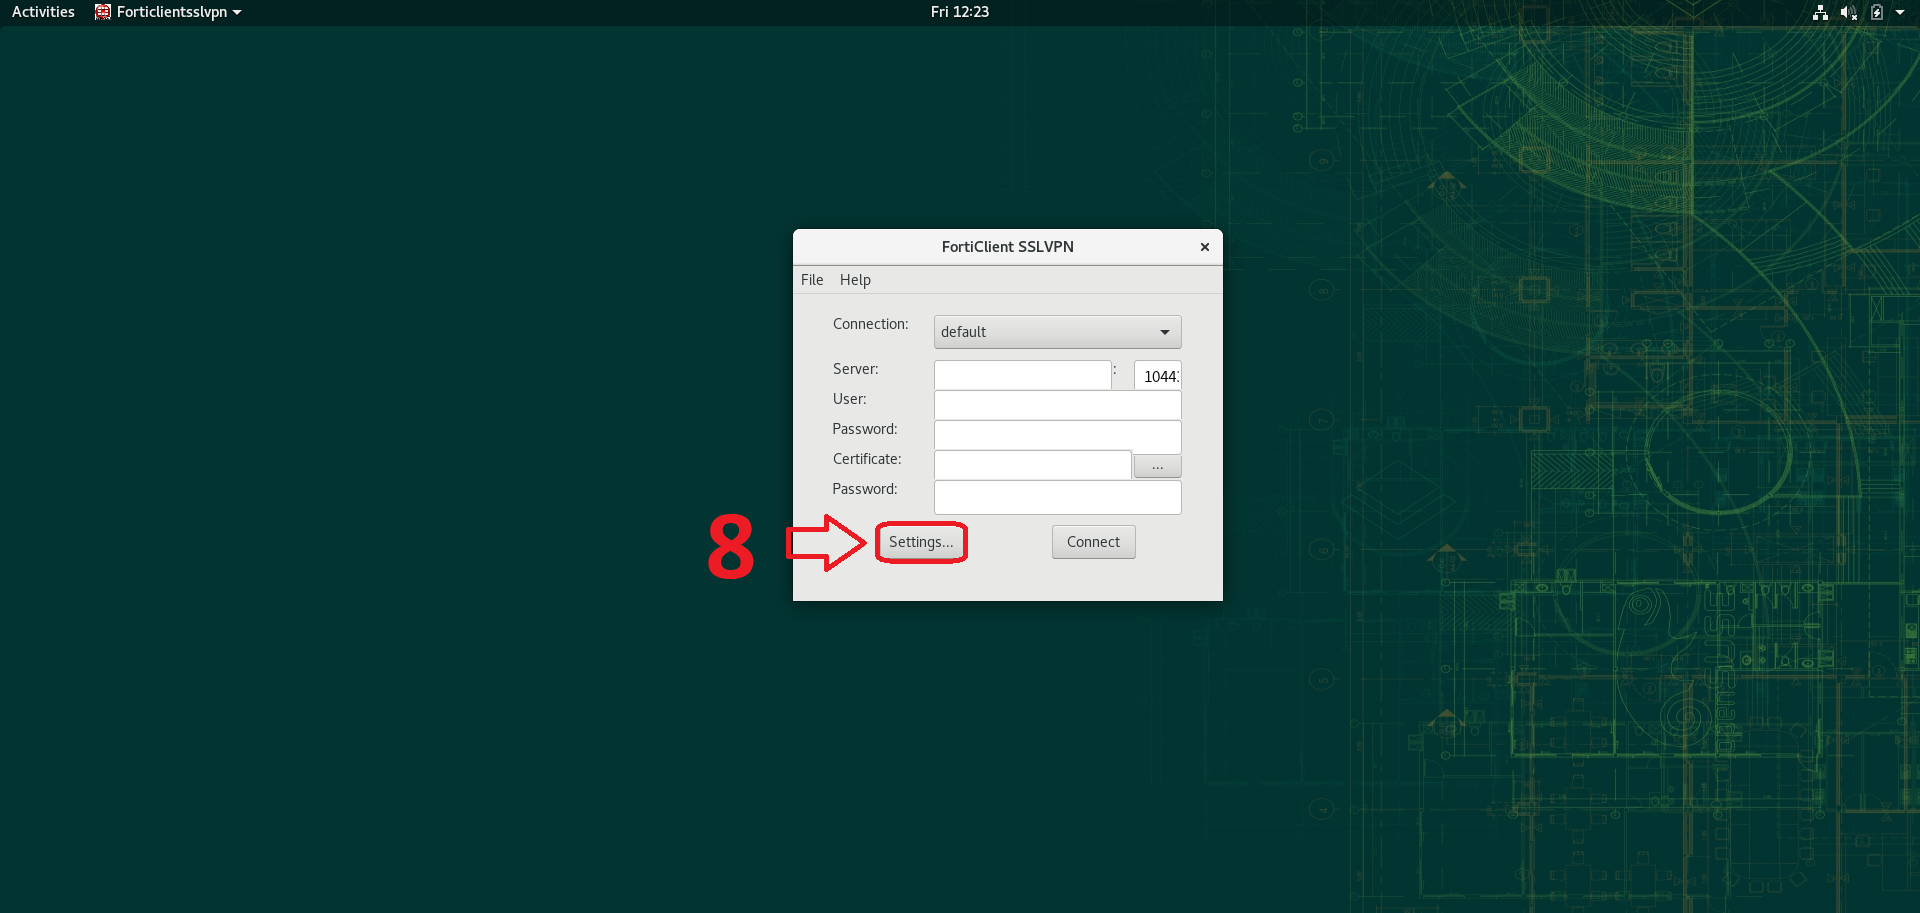Screen dimensions: 1920x913
Task: Click the battery status icon in top bar
Action: click(x=1877, y=12)
